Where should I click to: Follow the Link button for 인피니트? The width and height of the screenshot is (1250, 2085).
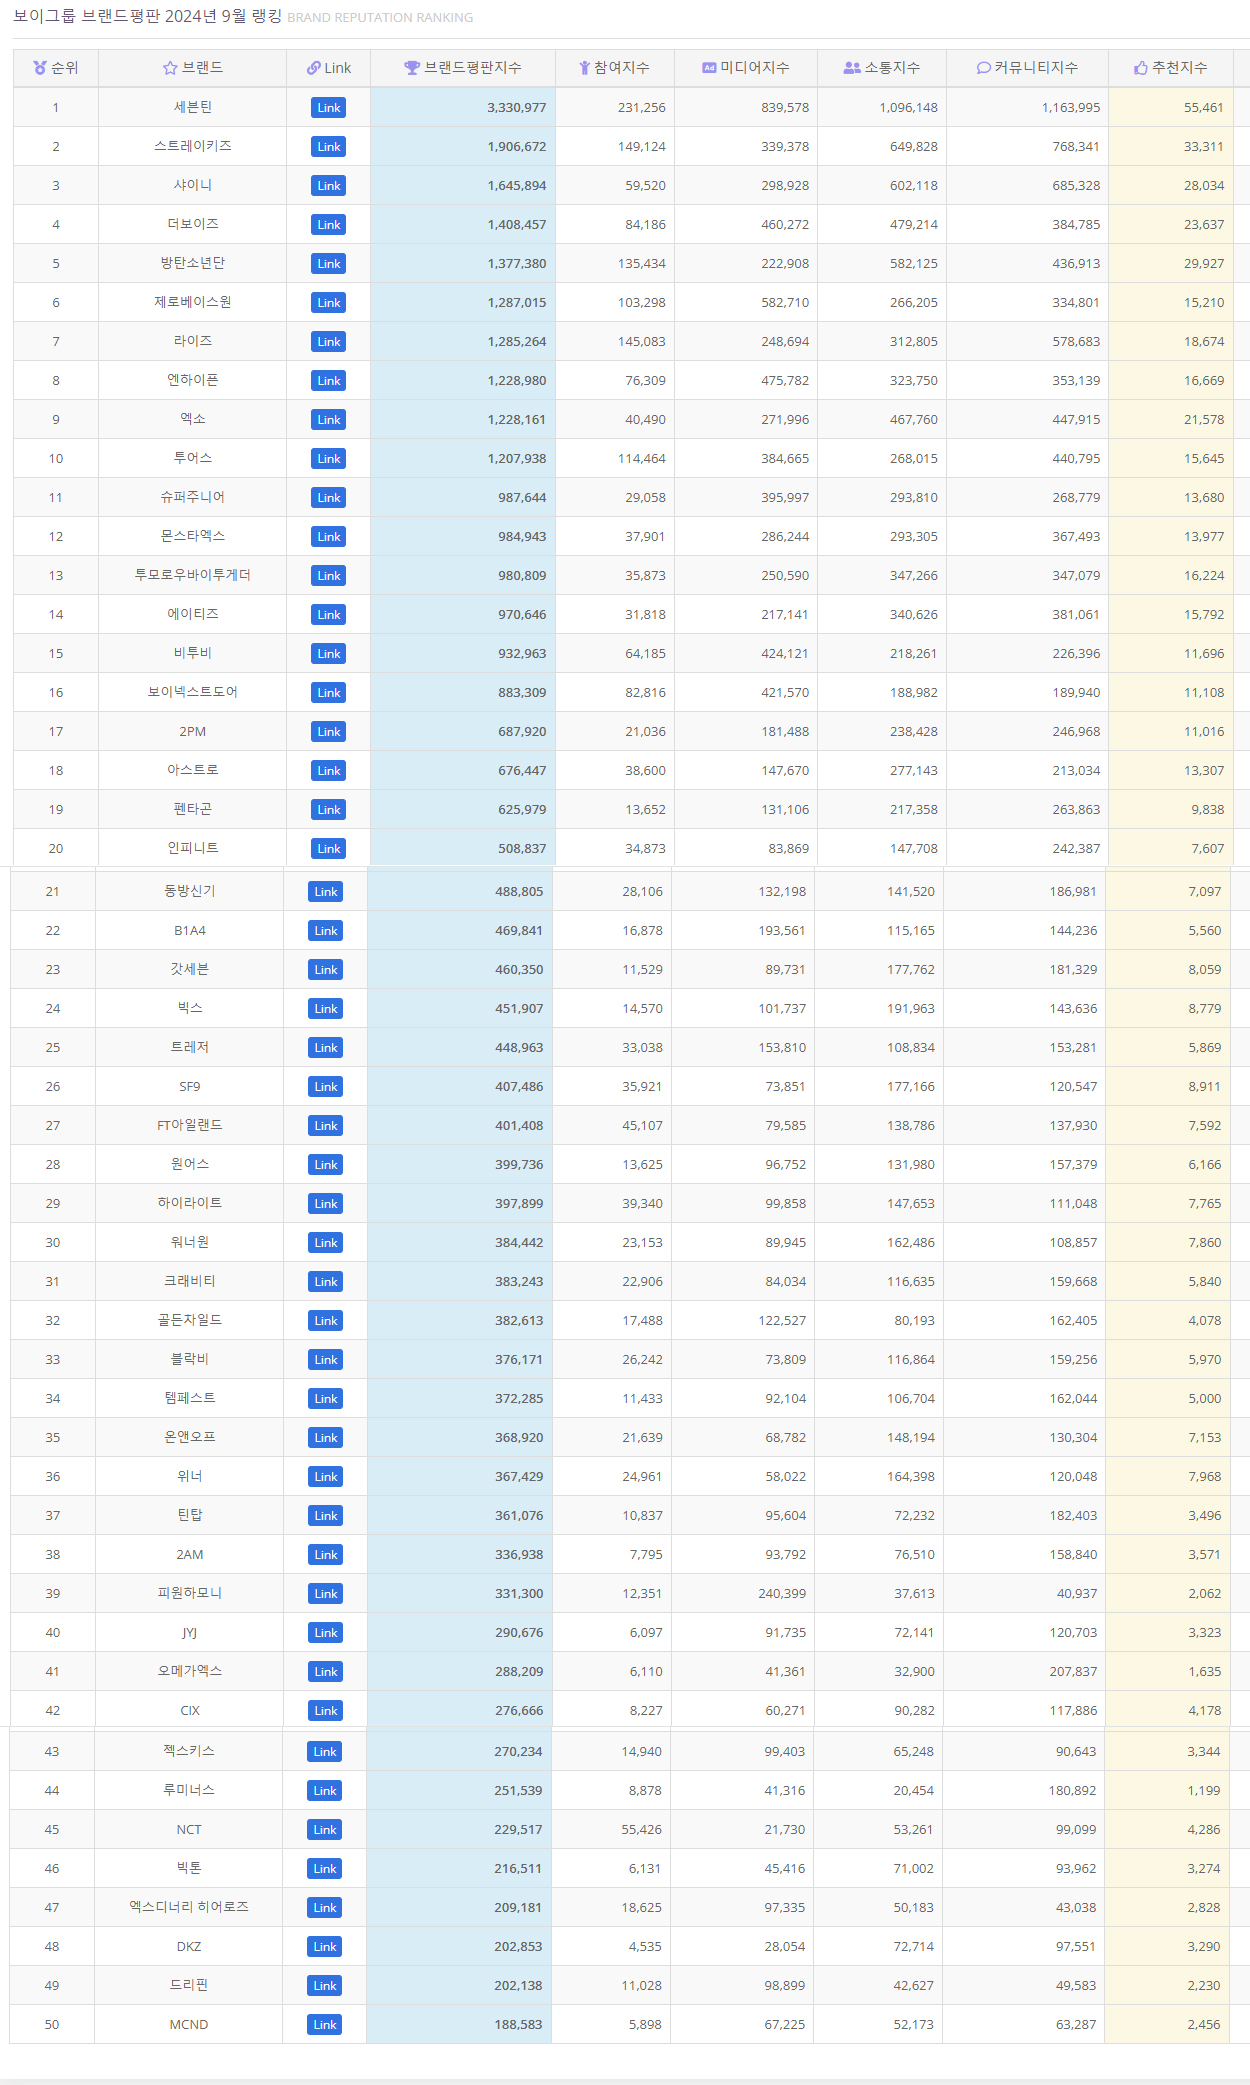click(329, 849)
